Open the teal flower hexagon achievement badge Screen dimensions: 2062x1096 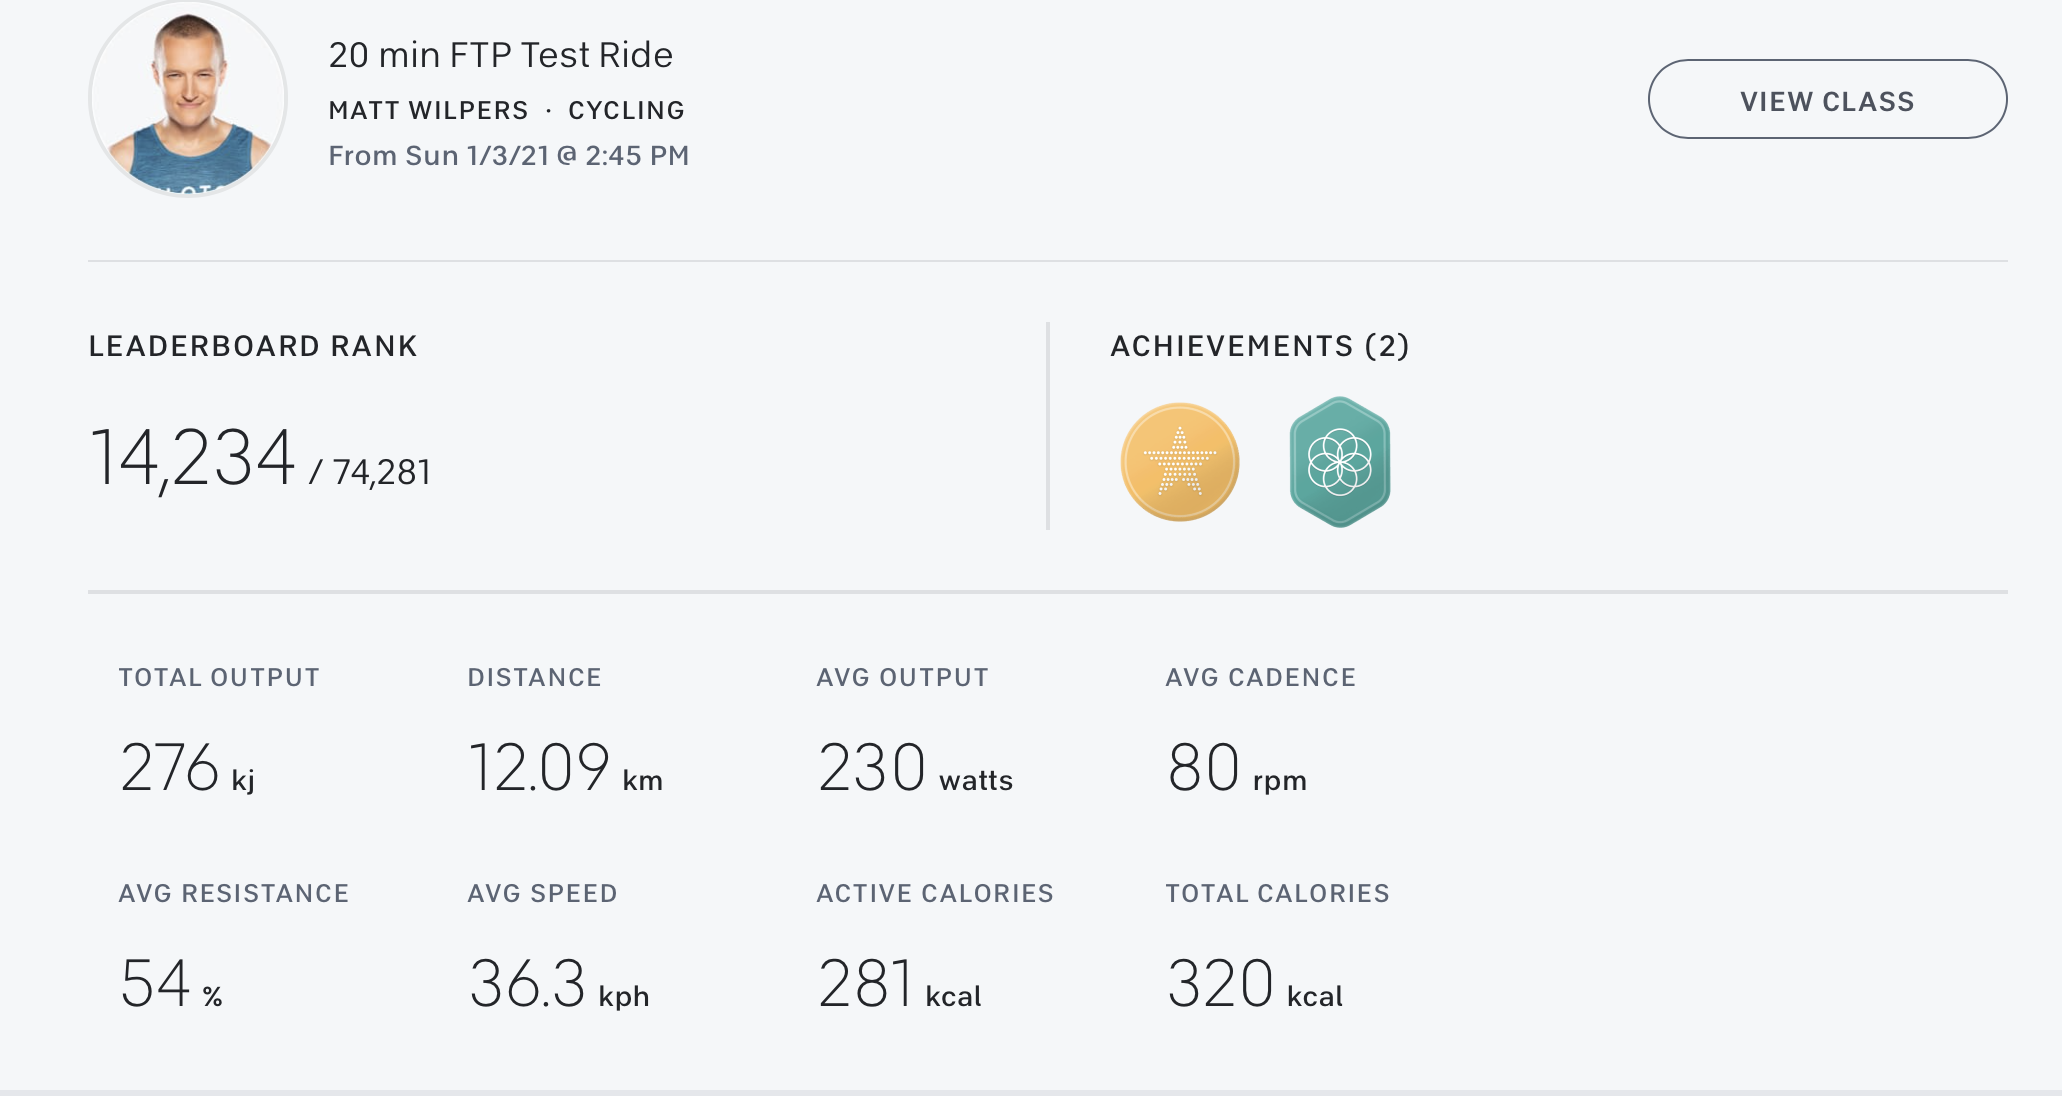[x=1339, y=462]
